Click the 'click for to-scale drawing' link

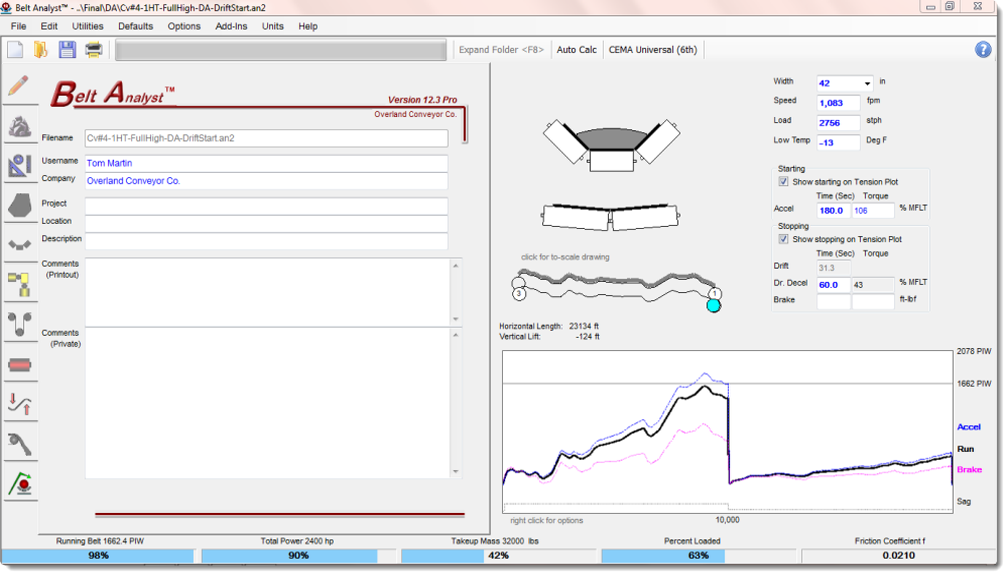(565, 257)
